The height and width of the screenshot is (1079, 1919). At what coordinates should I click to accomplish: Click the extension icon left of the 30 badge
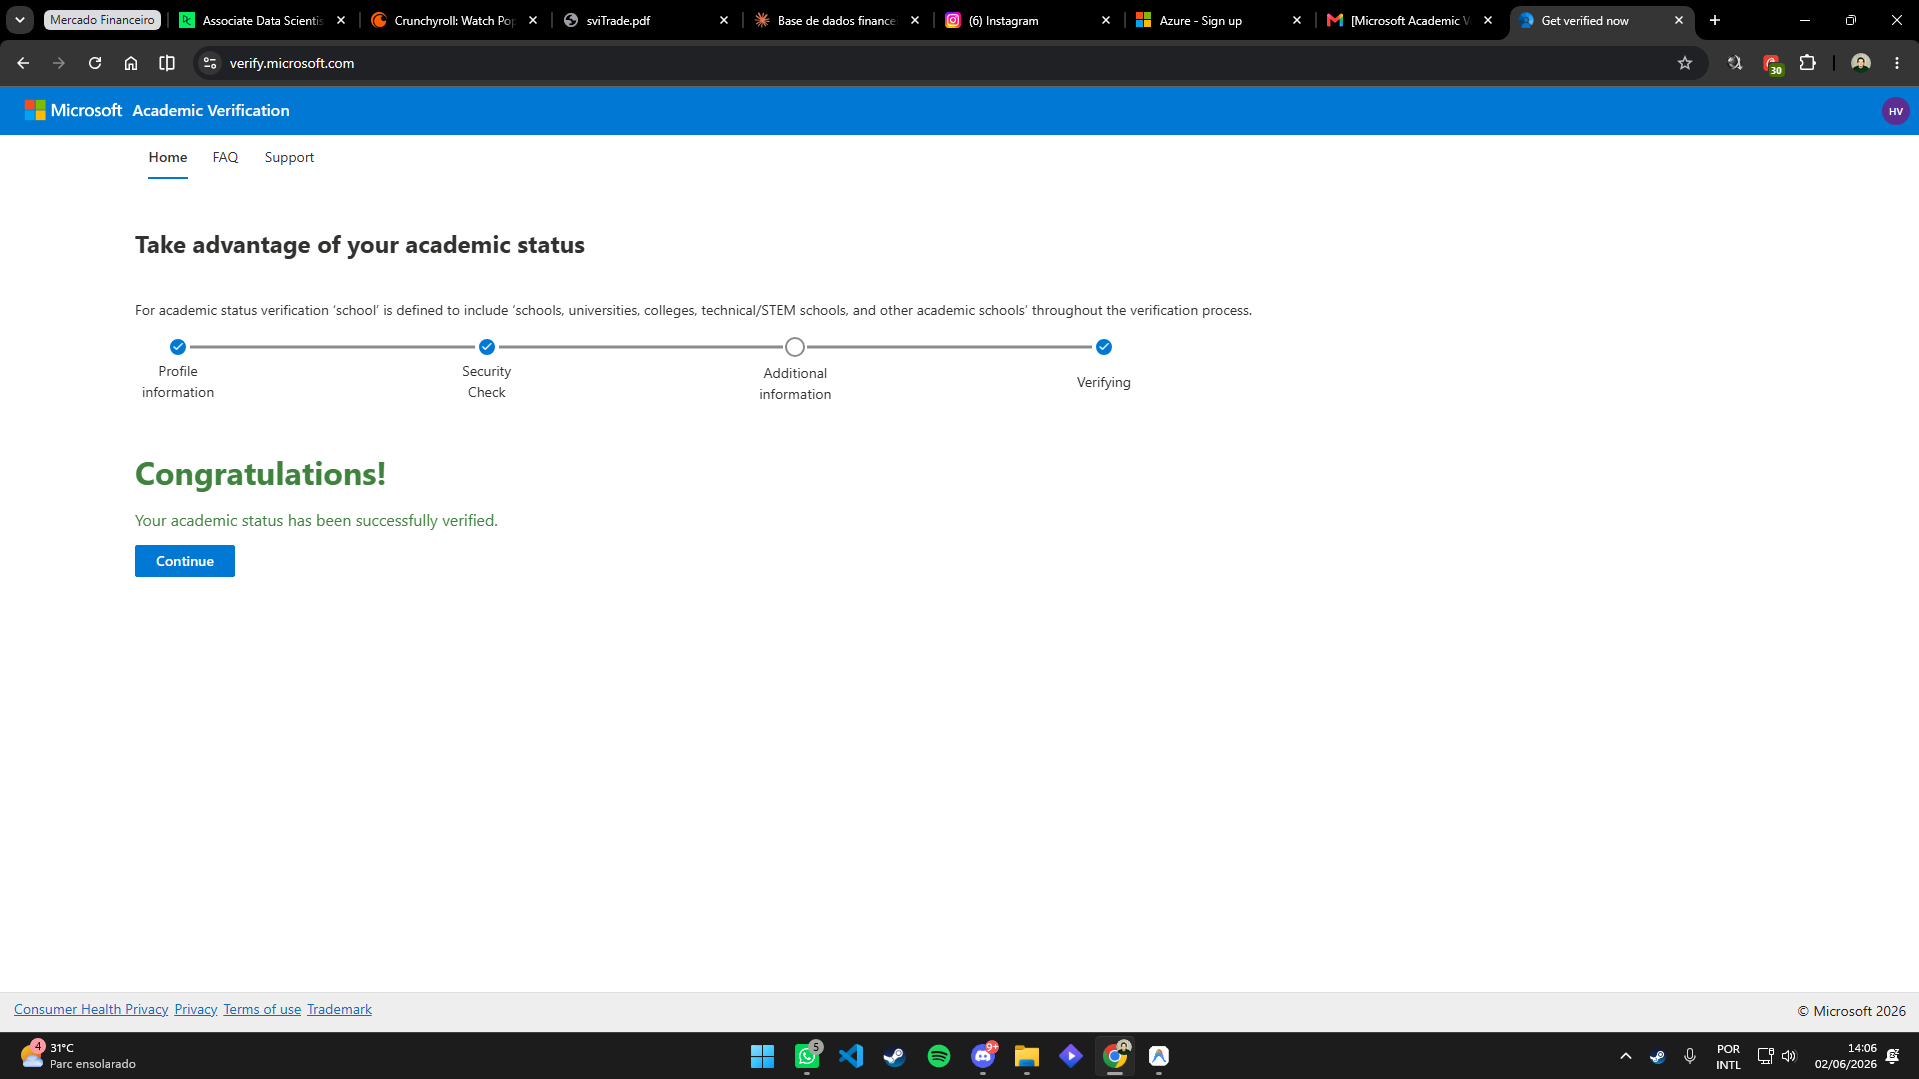coord(1735,63)
